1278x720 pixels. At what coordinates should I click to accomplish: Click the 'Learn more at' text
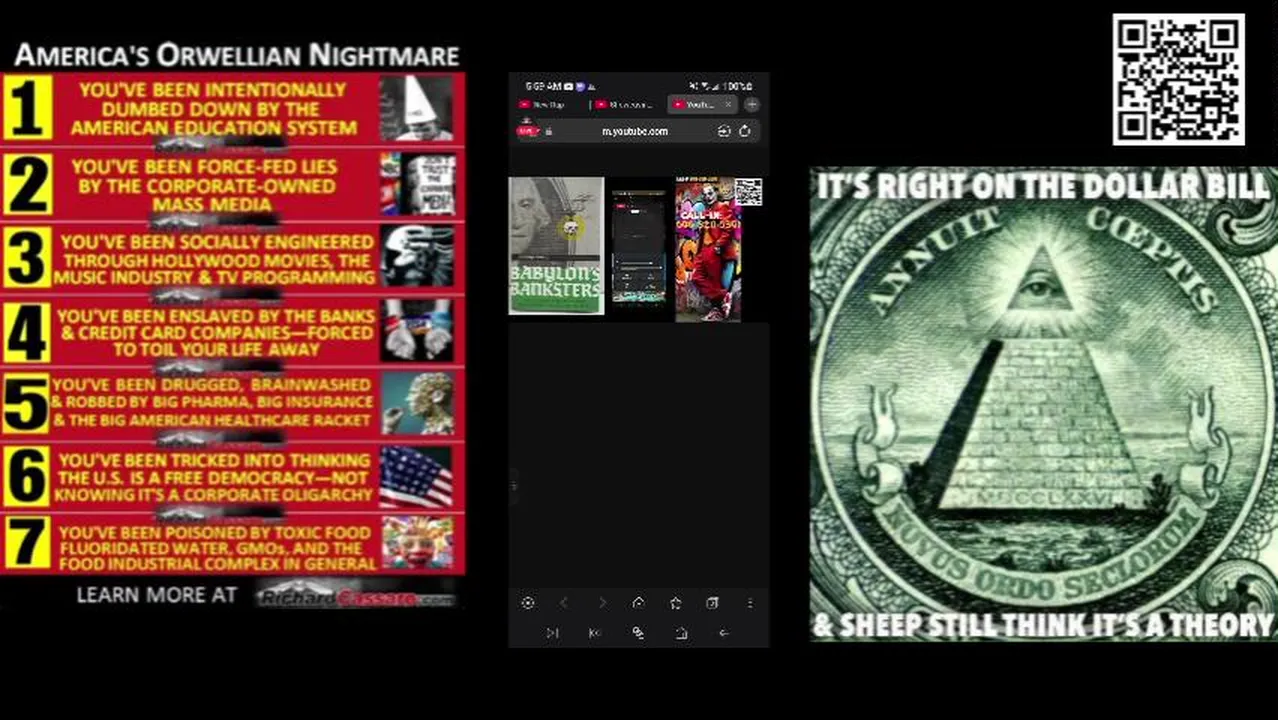[x=157, y=595]
